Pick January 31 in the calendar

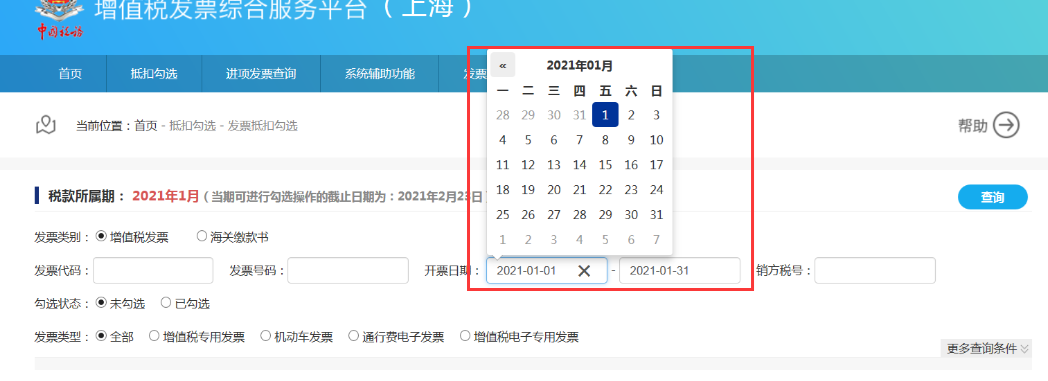coord(656,215)
